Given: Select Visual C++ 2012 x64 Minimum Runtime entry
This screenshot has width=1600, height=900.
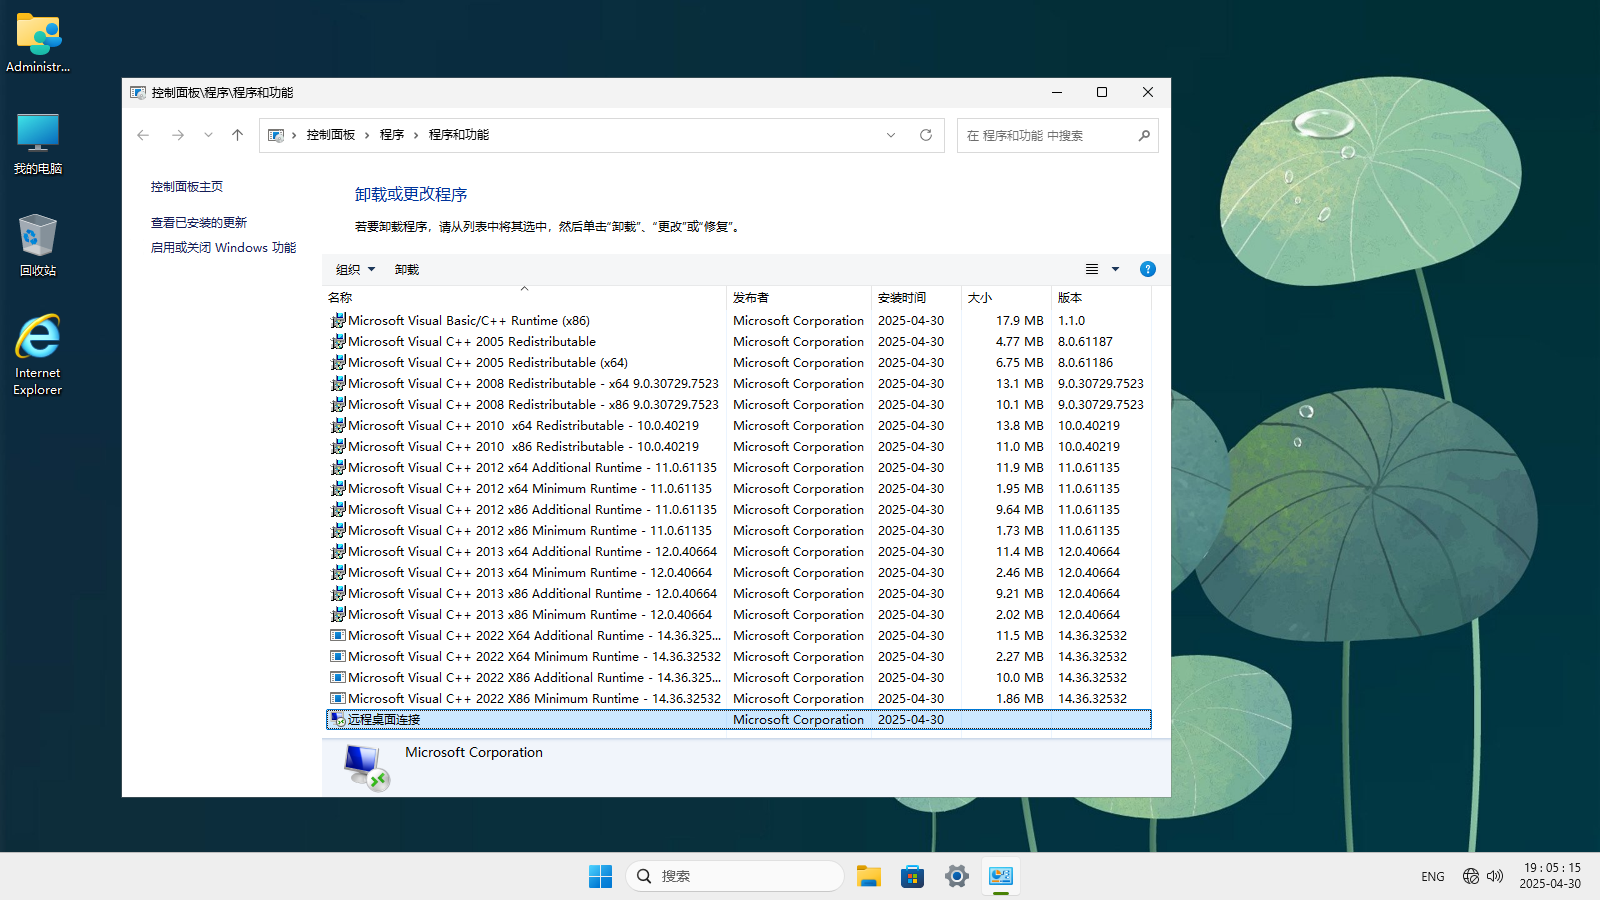Looking at the screenshot, I should click(738, 489).
